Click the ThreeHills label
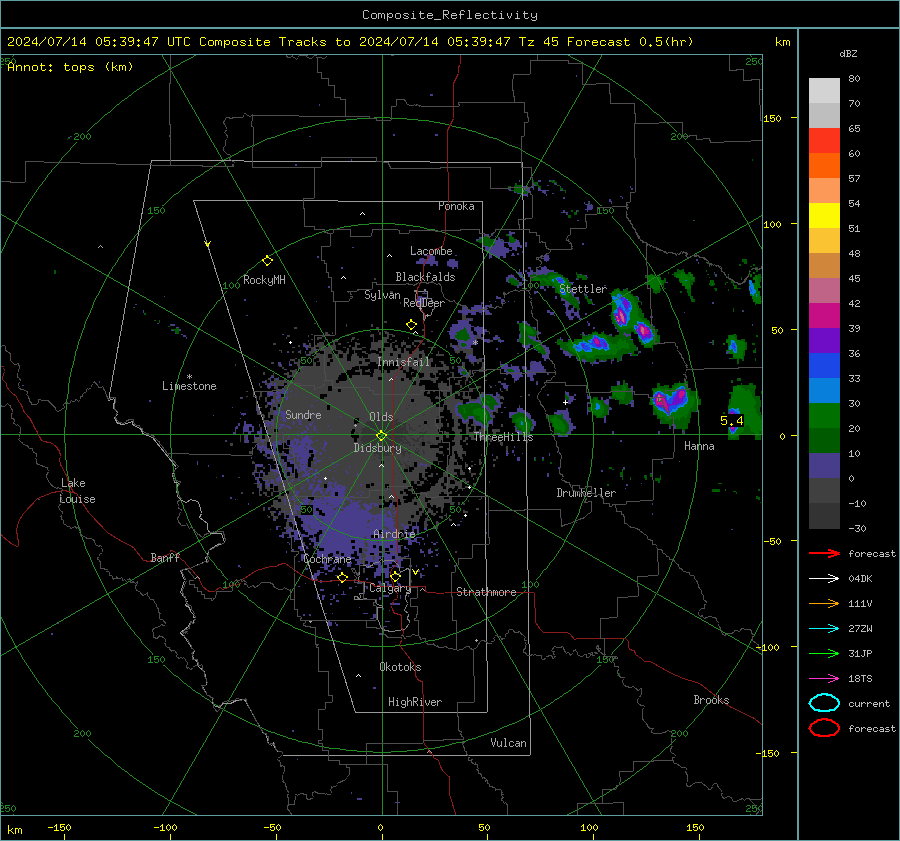Viewport: 900px width, 841px height. point(503,437)
